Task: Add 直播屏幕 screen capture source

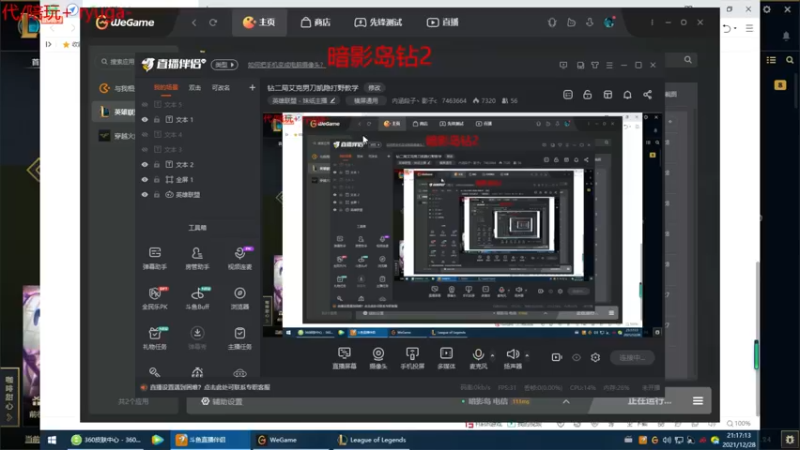Action: point(344,358)
